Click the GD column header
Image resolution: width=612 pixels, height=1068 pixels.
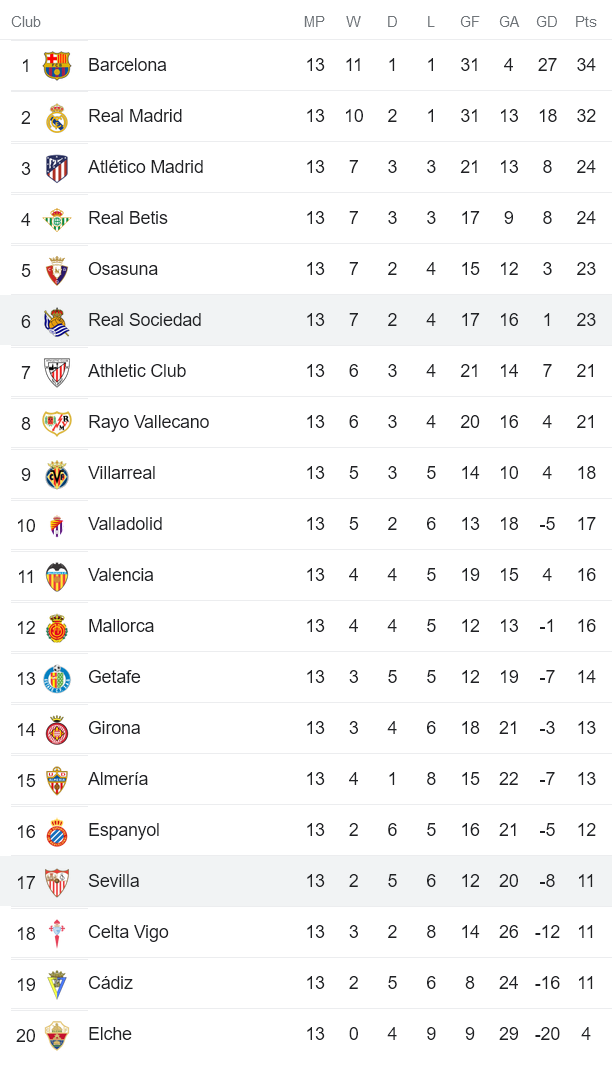547,20
